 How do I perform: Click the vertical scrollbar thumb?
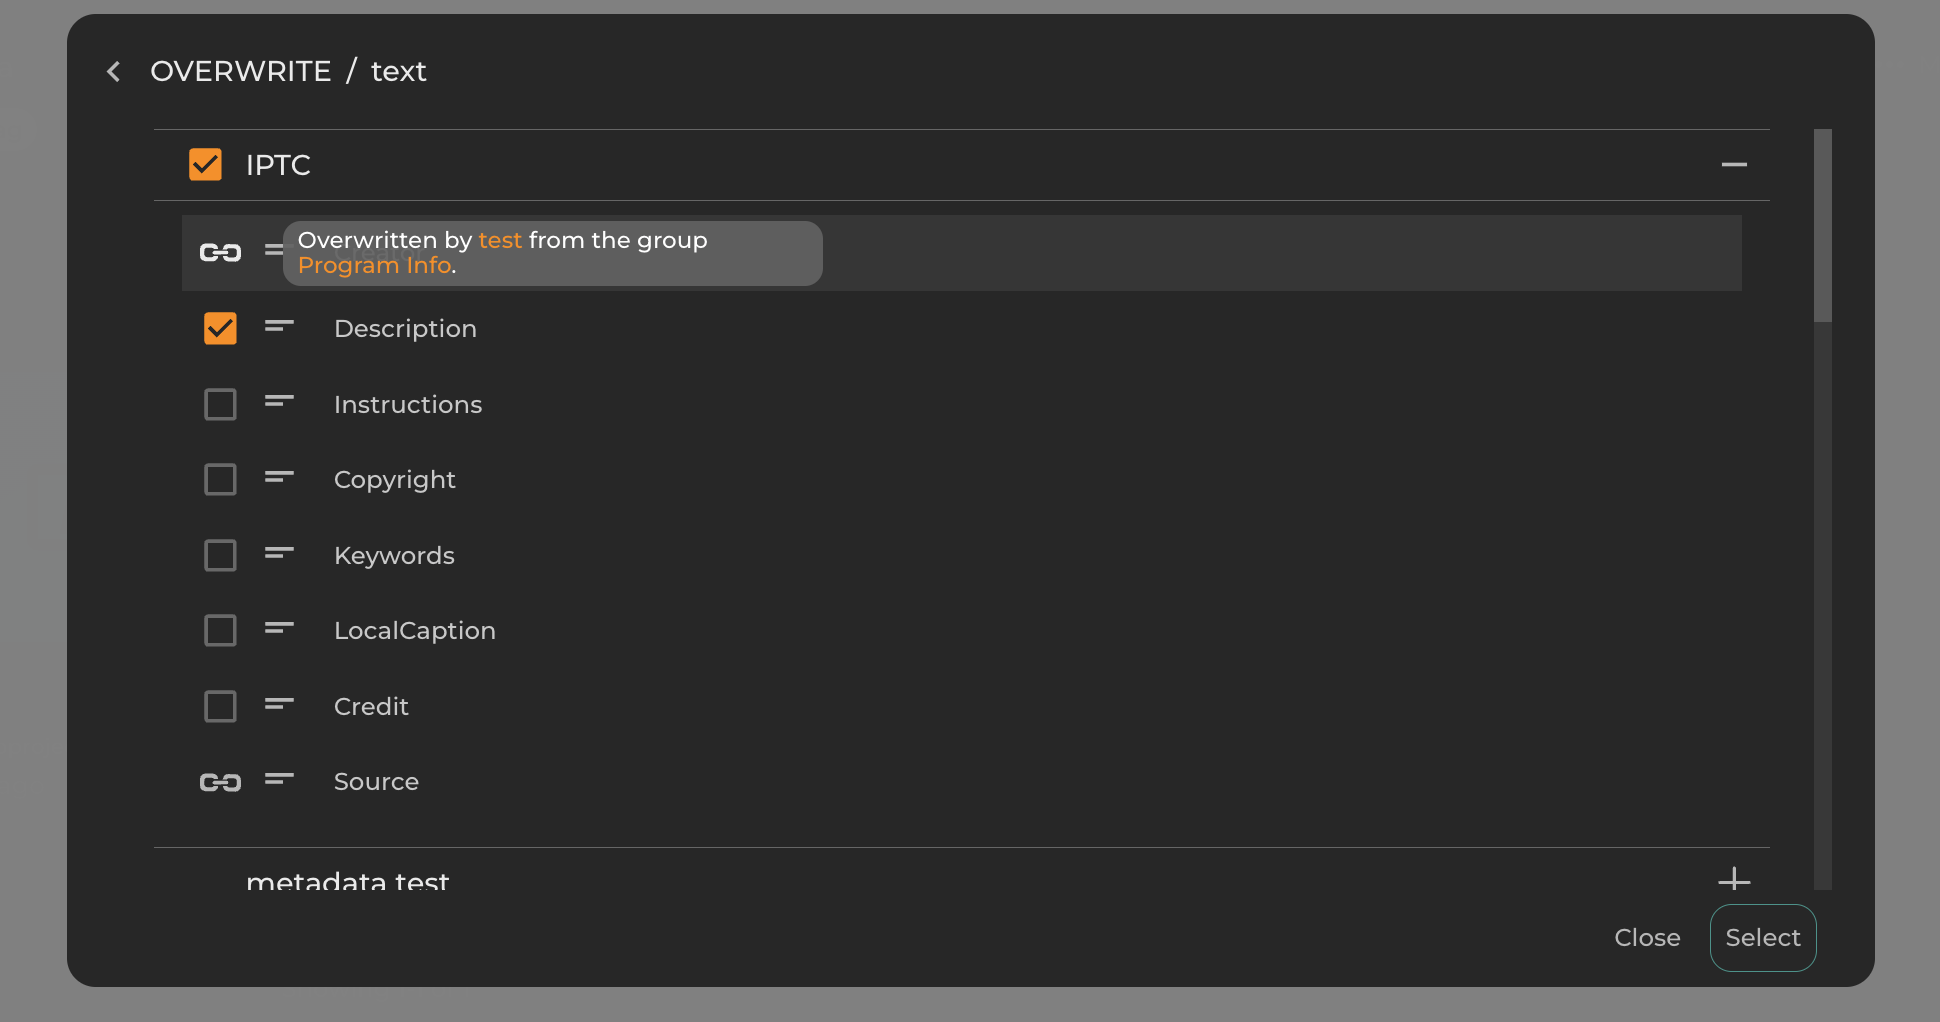[x=1822, y=225]
